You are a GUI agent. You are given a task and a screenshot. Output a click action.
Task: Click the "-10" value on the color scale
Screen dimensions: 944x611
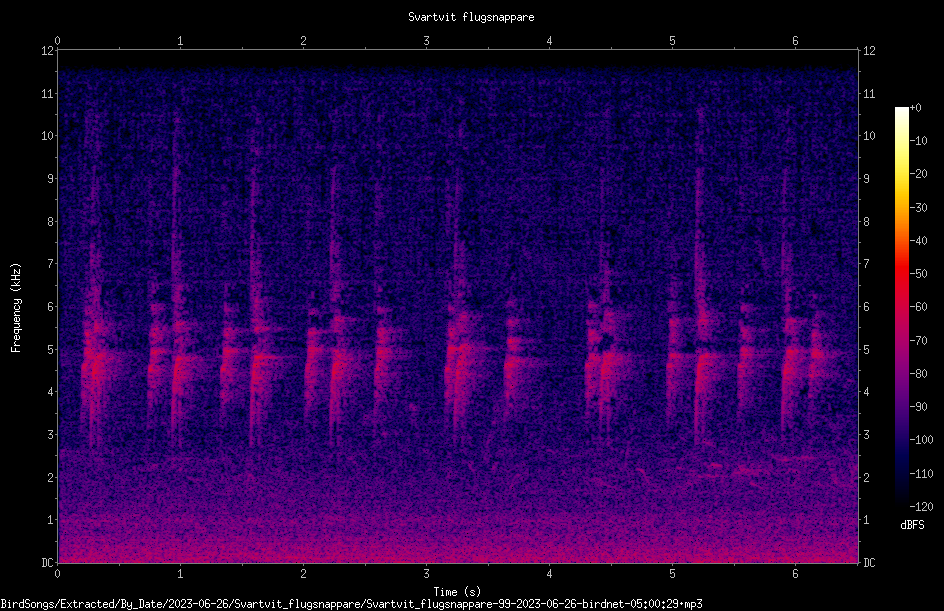[919, 141]
